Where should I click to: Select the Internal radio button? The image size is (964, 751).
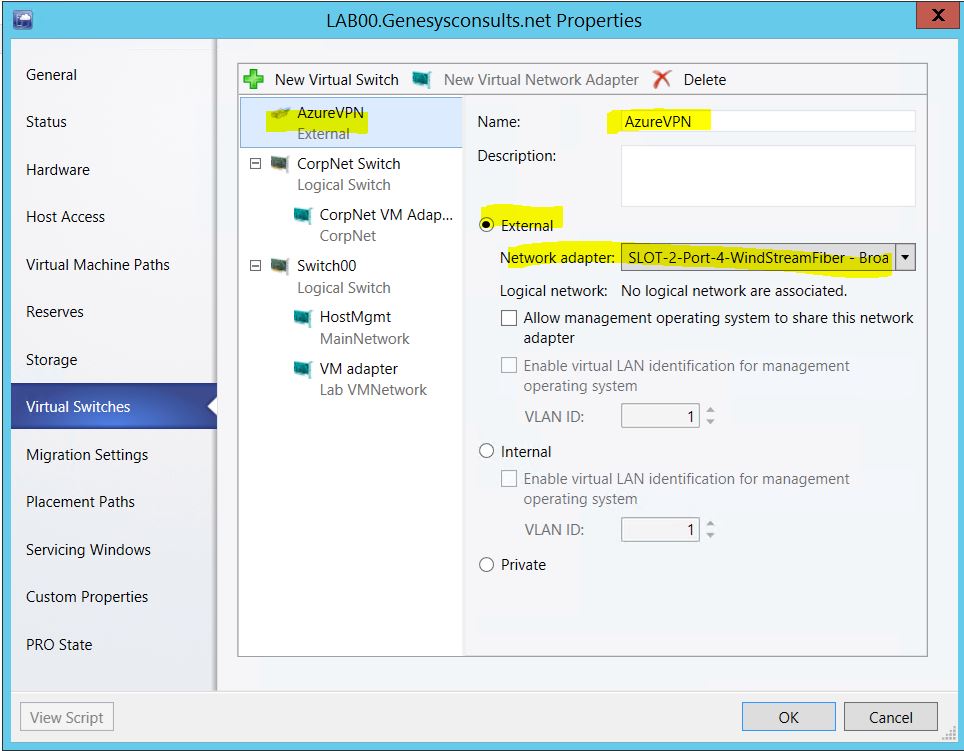click(x=487, y=451)
